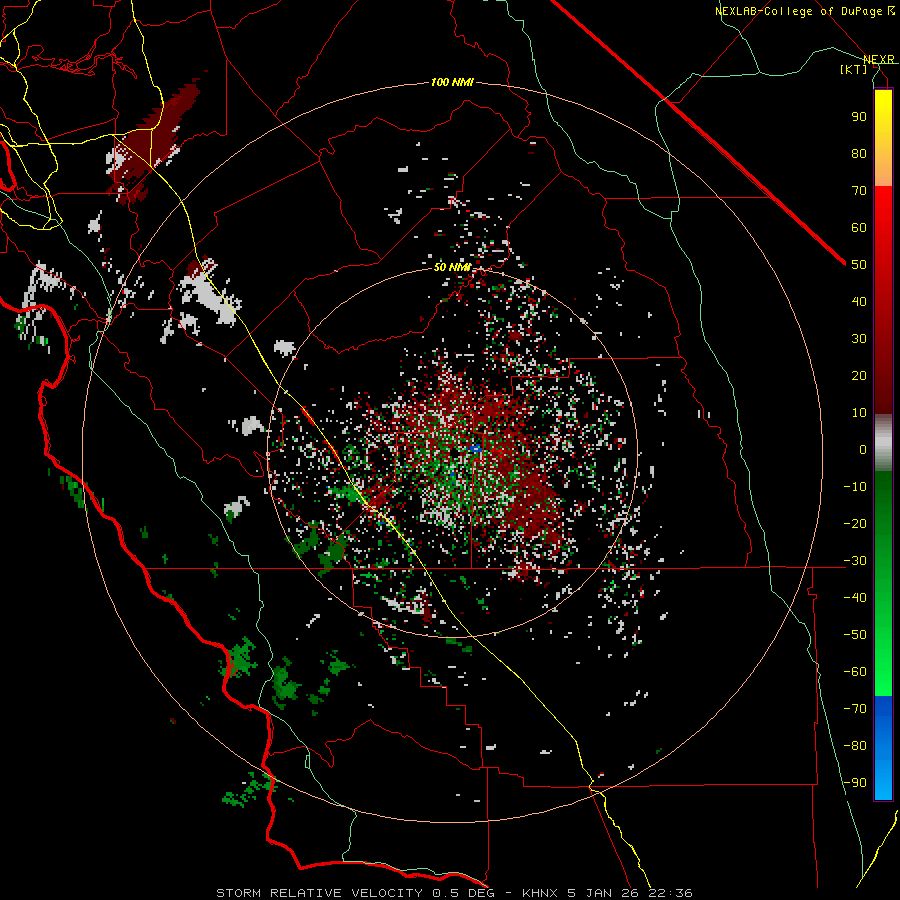Viewport: 900px width, 900px height.
Task: Click the 20 value on velocity scale
Action: (859, 375)
